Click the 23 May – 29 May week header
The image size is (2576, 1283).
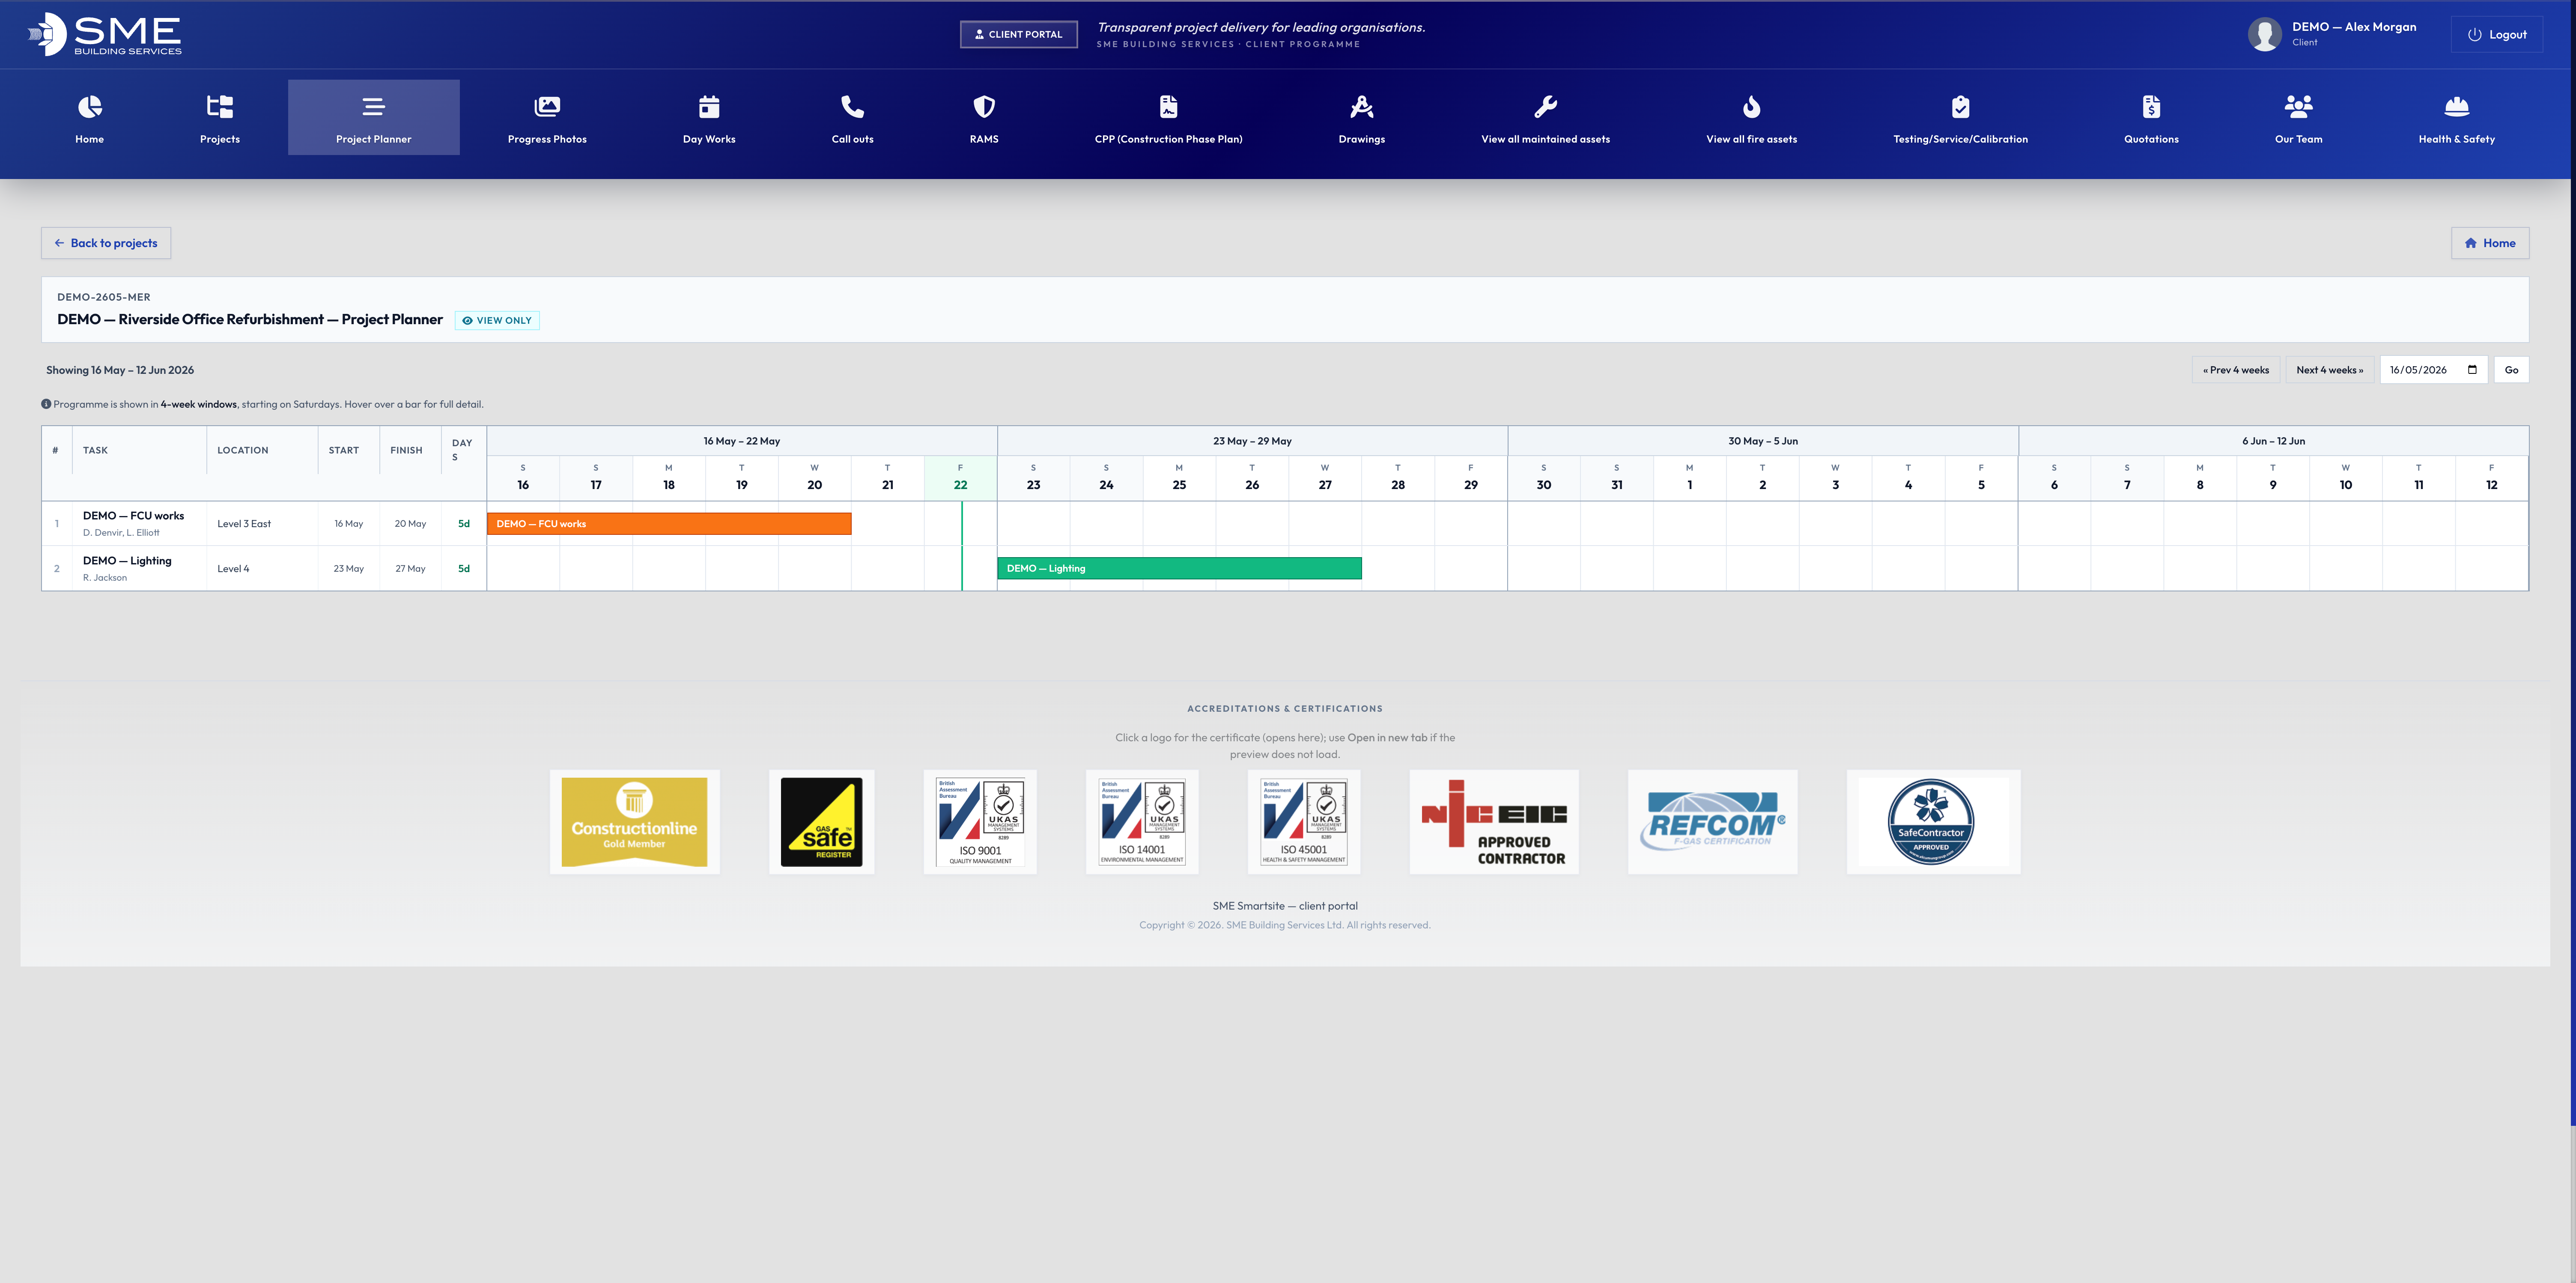[1252, 441]
